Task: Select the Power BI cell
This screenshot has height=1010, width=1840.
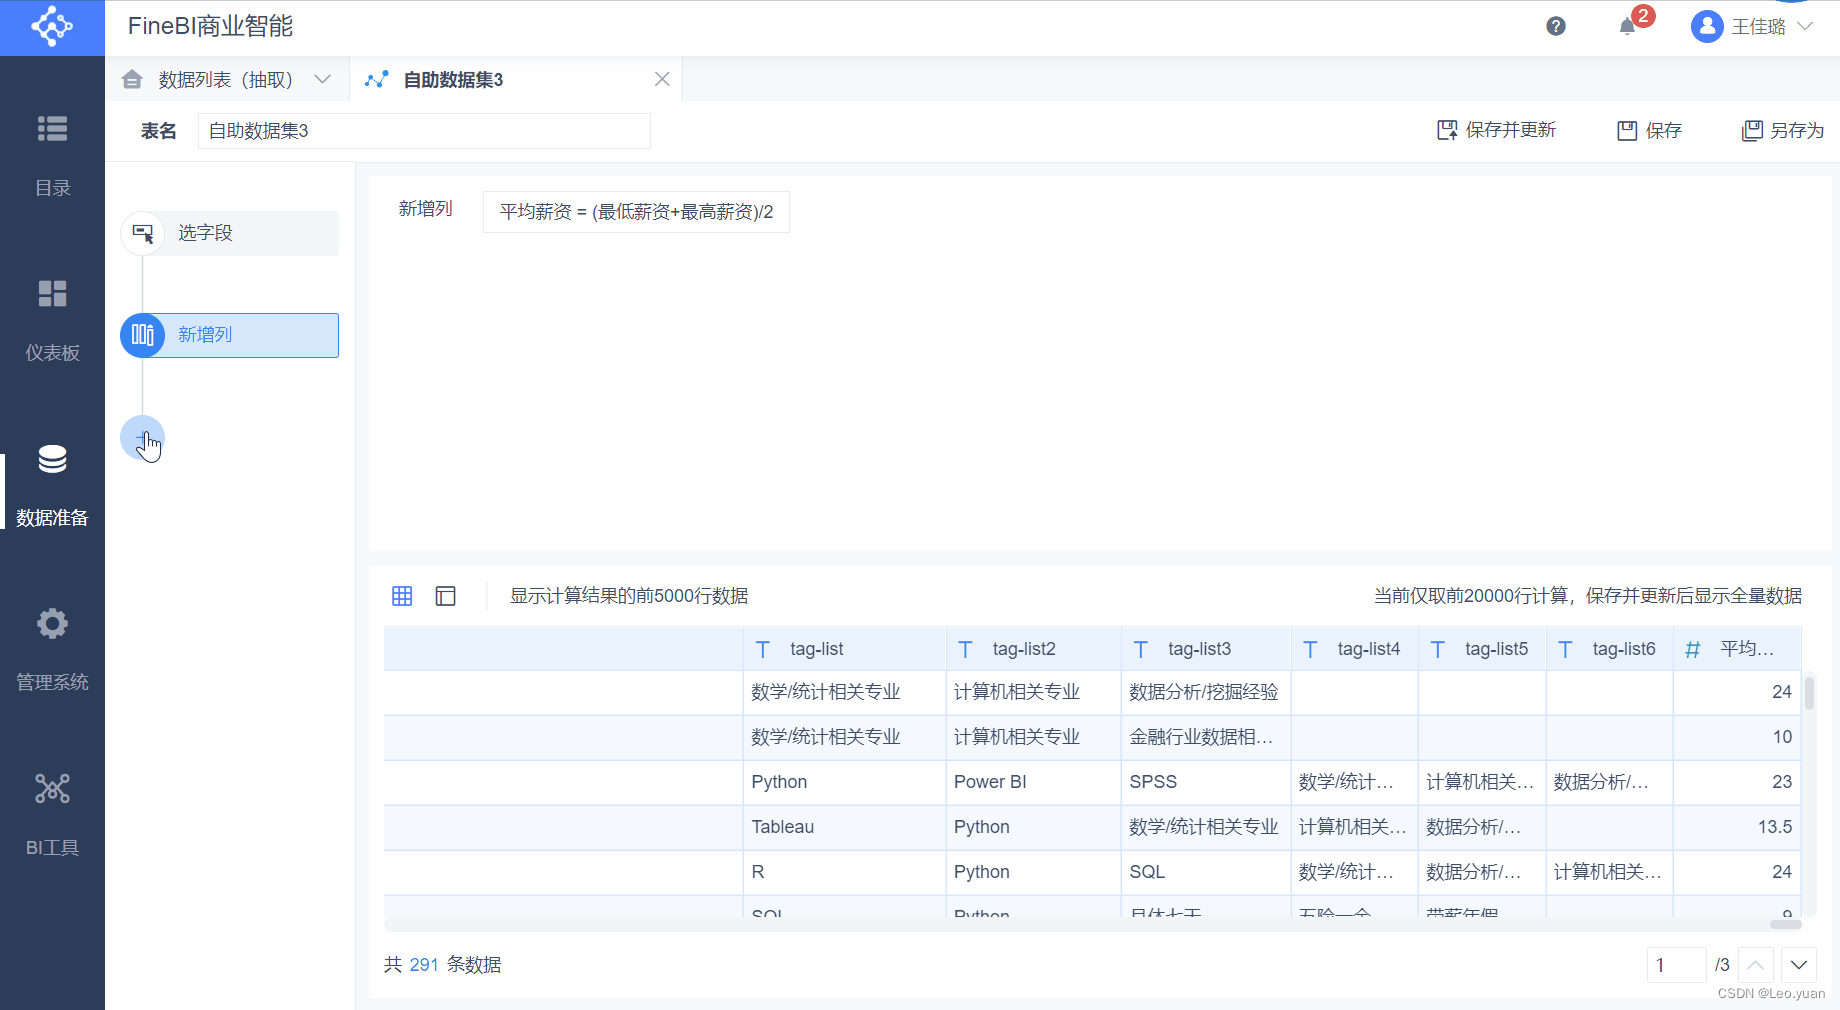Action: click(1034, 782)
